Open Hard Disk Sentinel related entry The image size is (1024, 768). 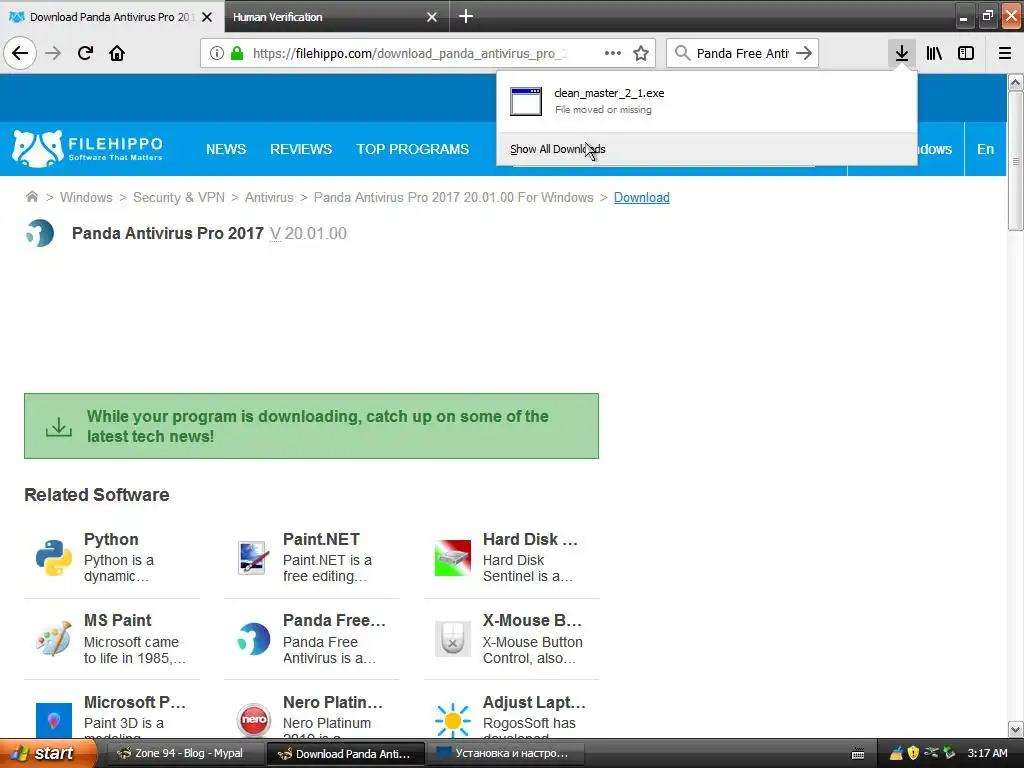click(511, 558)
